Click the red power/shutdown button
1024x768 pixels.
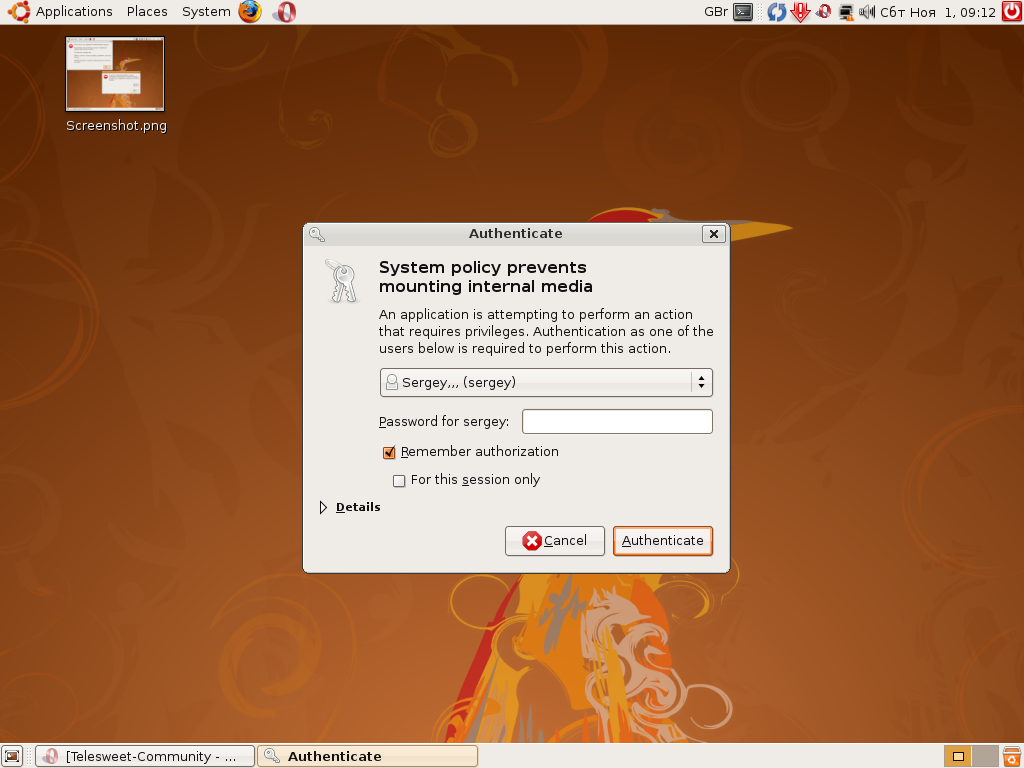(1012, 12)
